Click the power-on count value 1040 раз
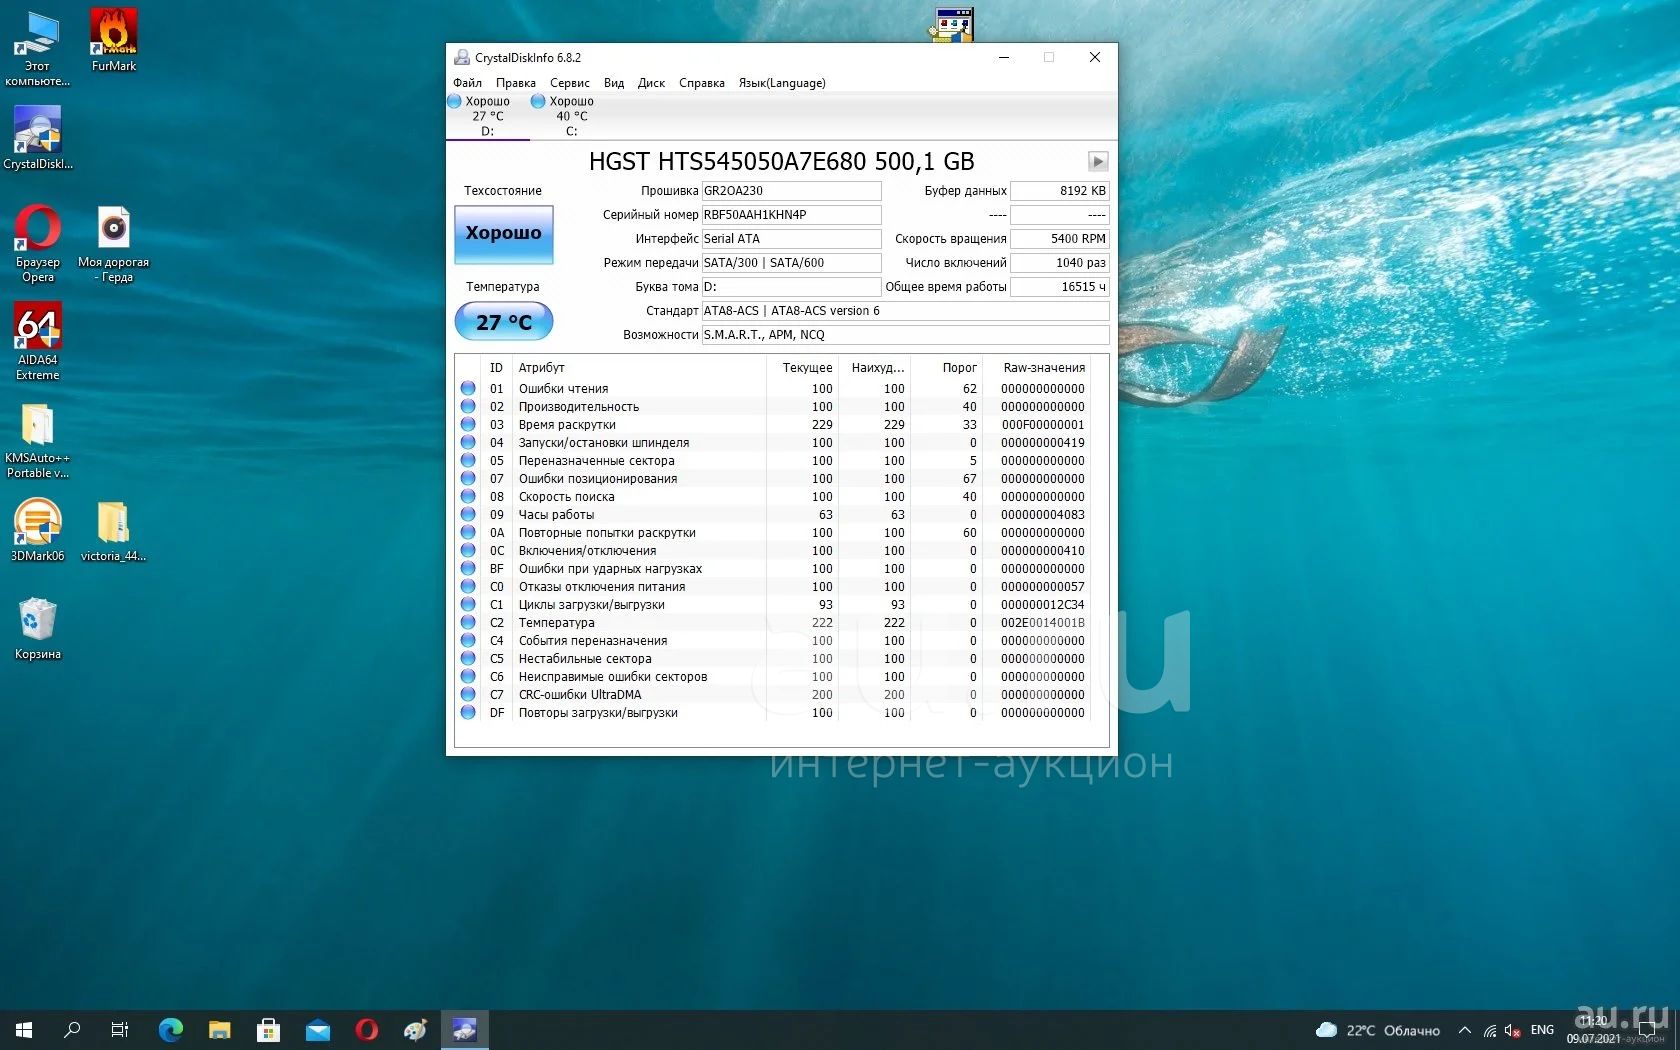The image size is (1680, 1050). (x=1060, y=263)
